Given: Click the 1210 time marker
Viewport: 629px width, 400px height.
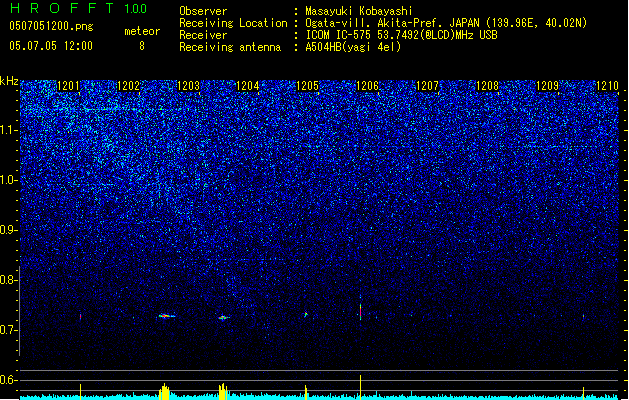Looking at the screenshot, I should (x=607, y=85).
